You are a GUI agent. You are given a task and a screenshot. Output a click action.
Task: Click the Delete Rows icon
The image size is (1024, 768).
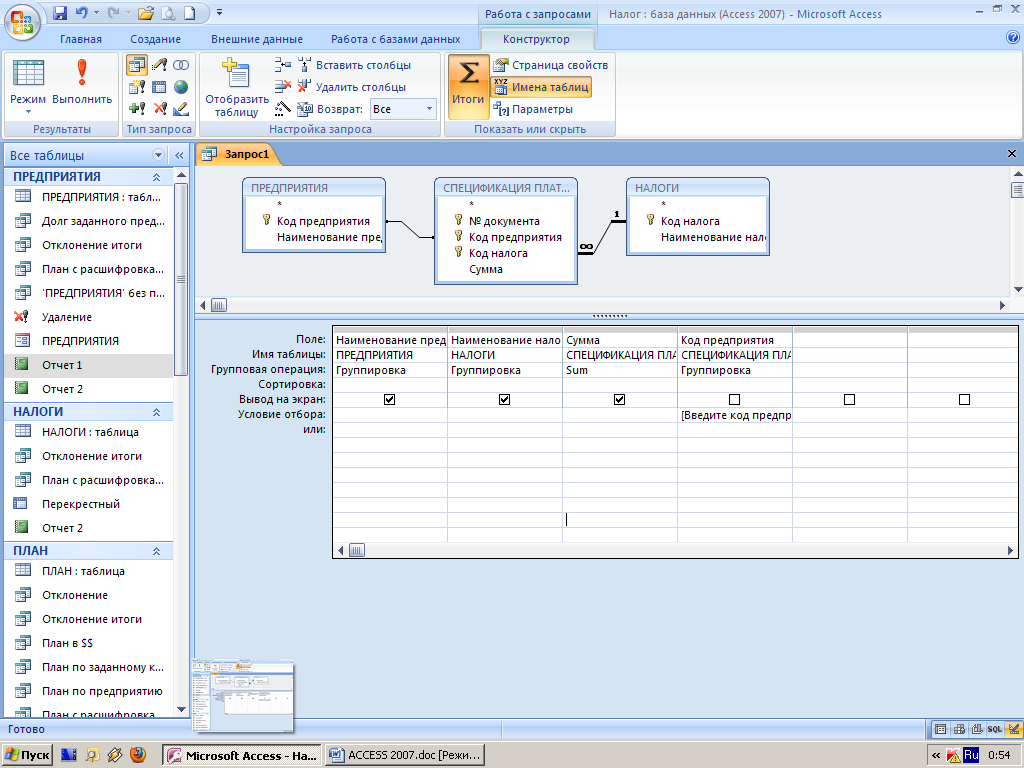pyautogui.click(x=282, y=86)
